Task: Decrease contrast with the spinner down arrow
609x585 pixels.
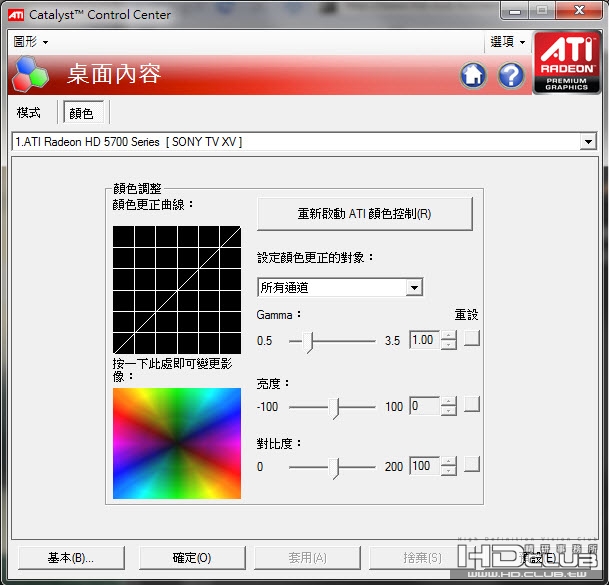Action: coord(449,470)
